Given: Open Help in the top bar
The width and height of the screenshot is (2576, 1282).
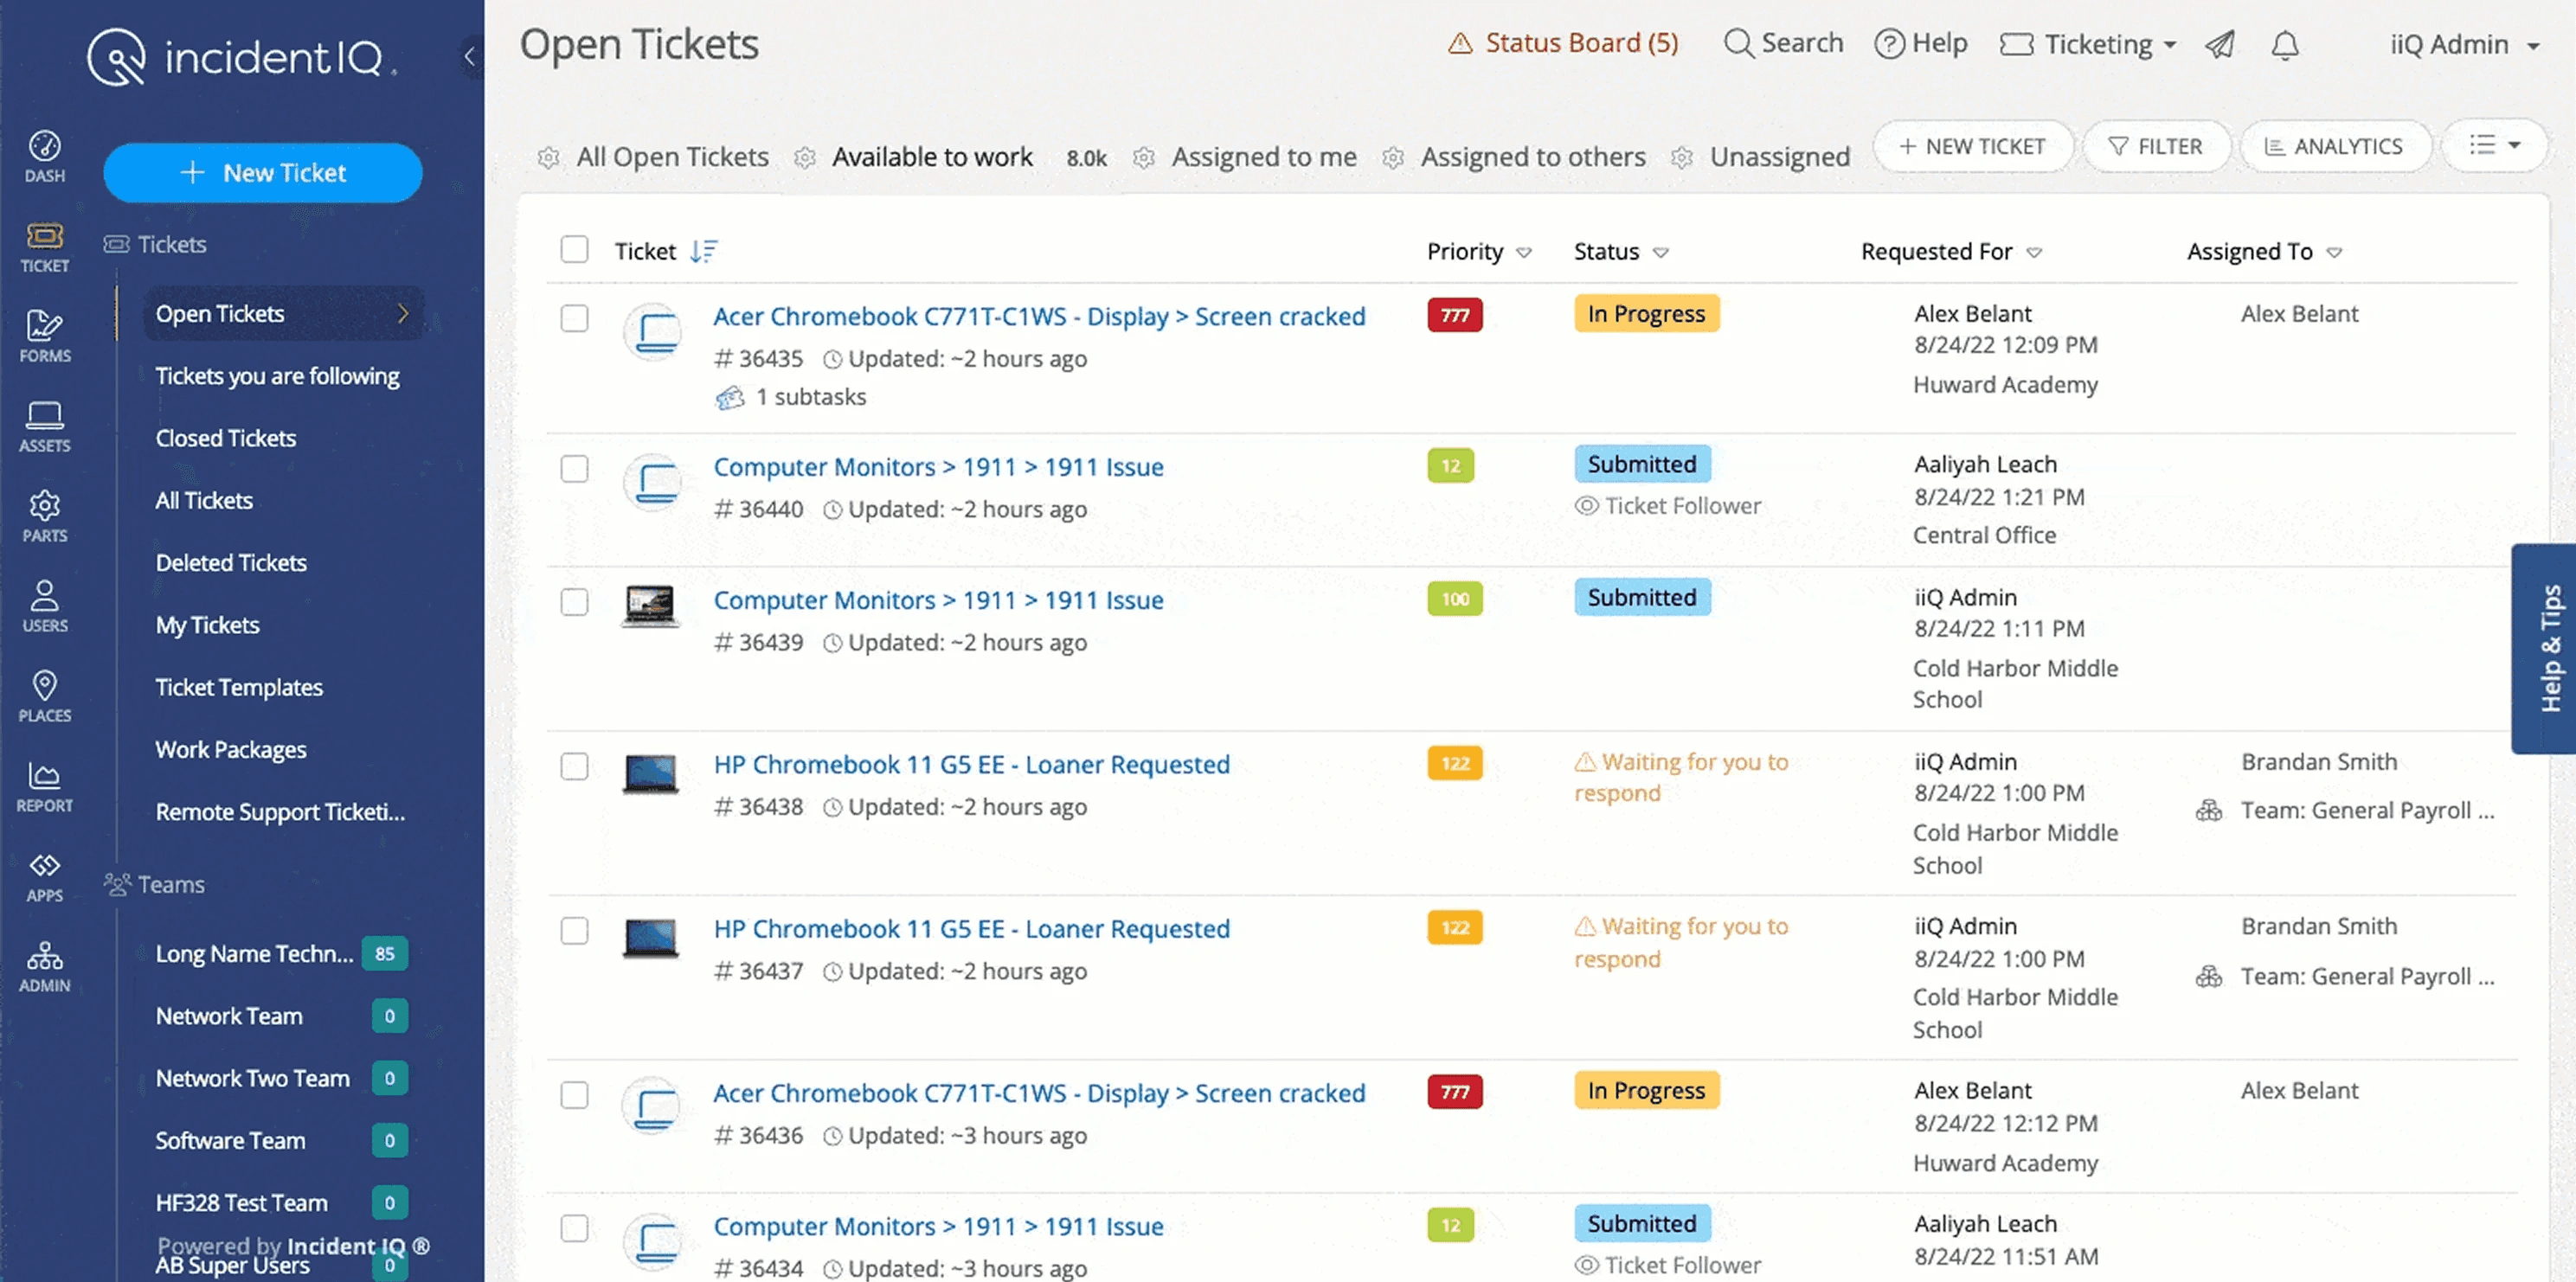Looking at the screenshot, I should click(x=1920, y=43).
